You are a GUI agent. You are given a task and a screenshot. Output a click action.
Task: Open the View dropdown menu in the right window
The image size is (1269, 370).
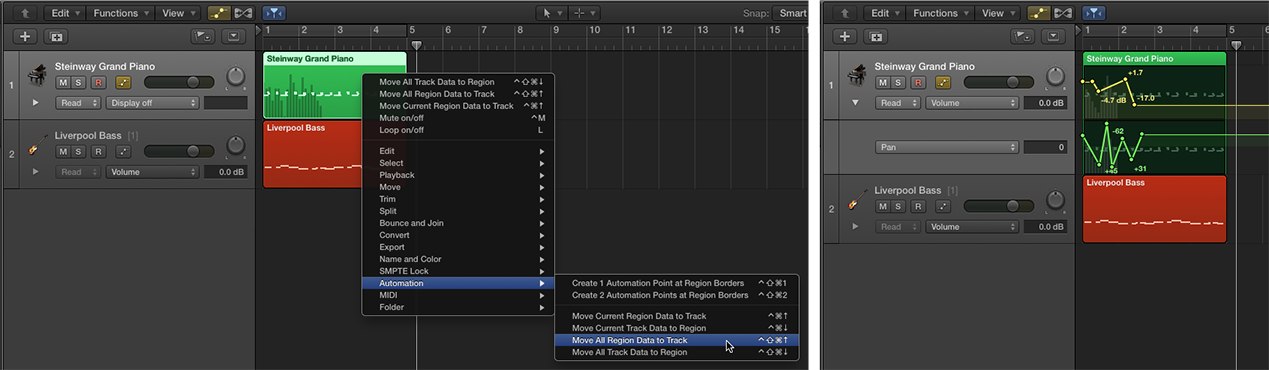coord(998,13)
